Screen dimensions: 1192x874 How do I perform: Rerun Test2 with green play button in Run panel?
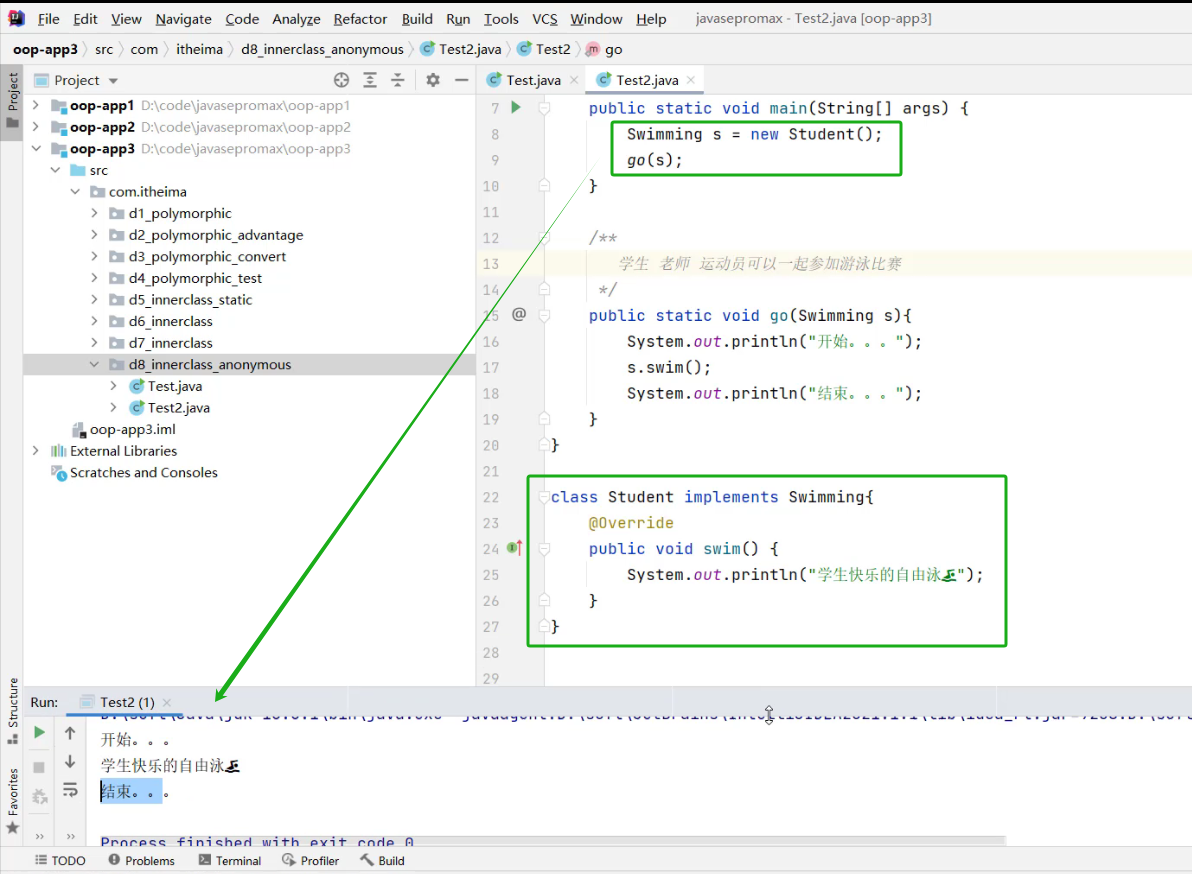pyautogui.click(x=39, y=733)
